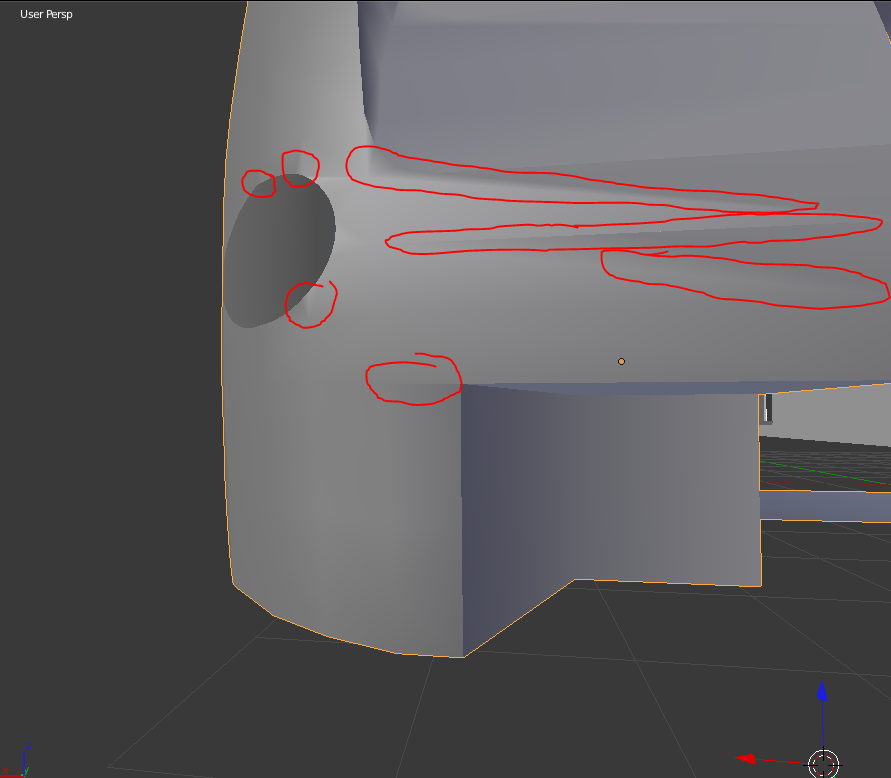Grab the blue Z-axis manipulator arrow
The height and width of the screenshot is (778, 891).
822,692
